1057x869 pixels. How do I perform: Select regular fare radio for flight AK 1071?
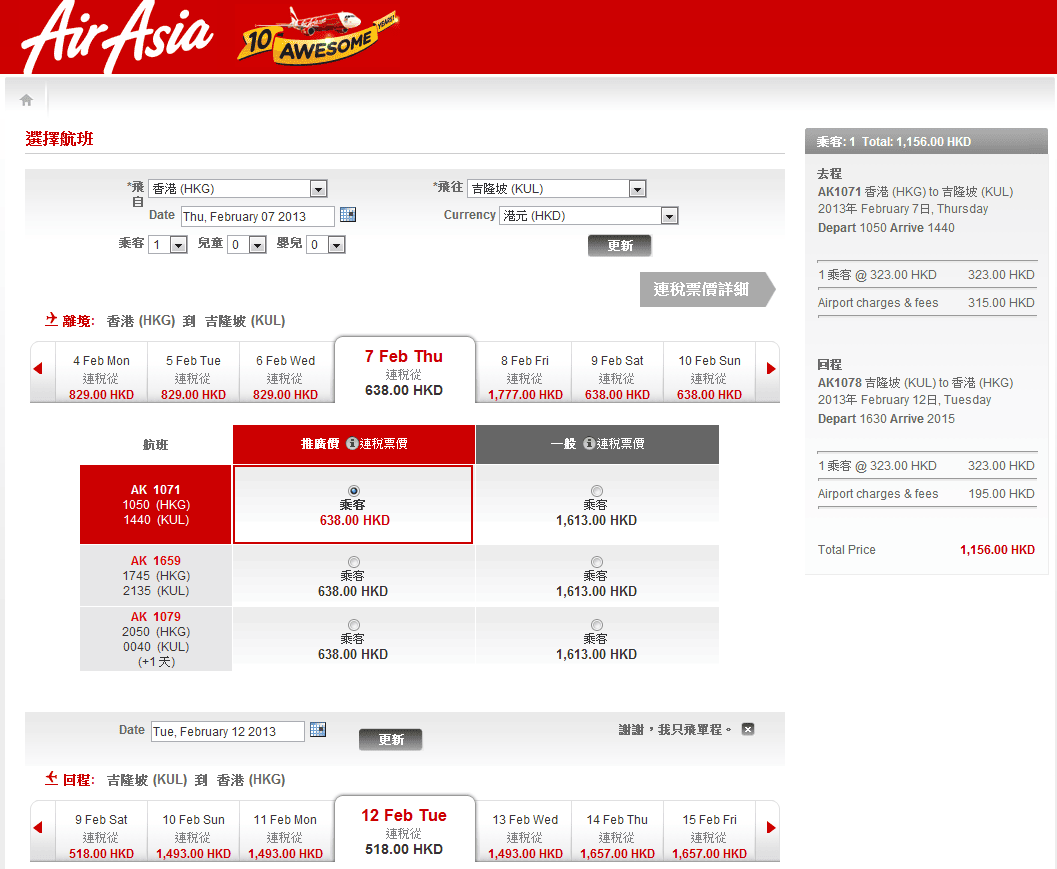(597, 491)
